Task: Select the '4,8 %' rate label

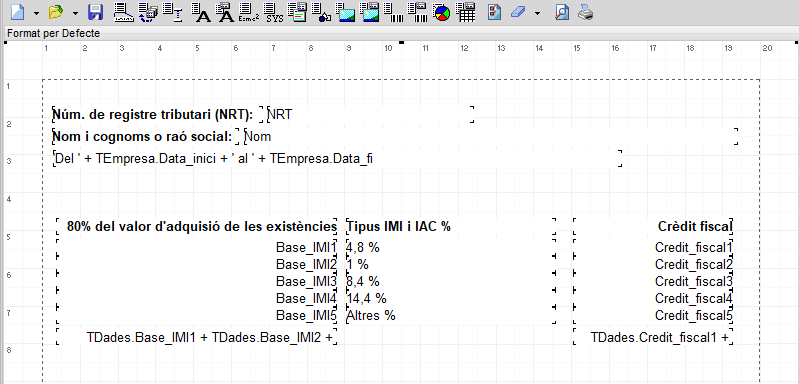Action: 451,248
